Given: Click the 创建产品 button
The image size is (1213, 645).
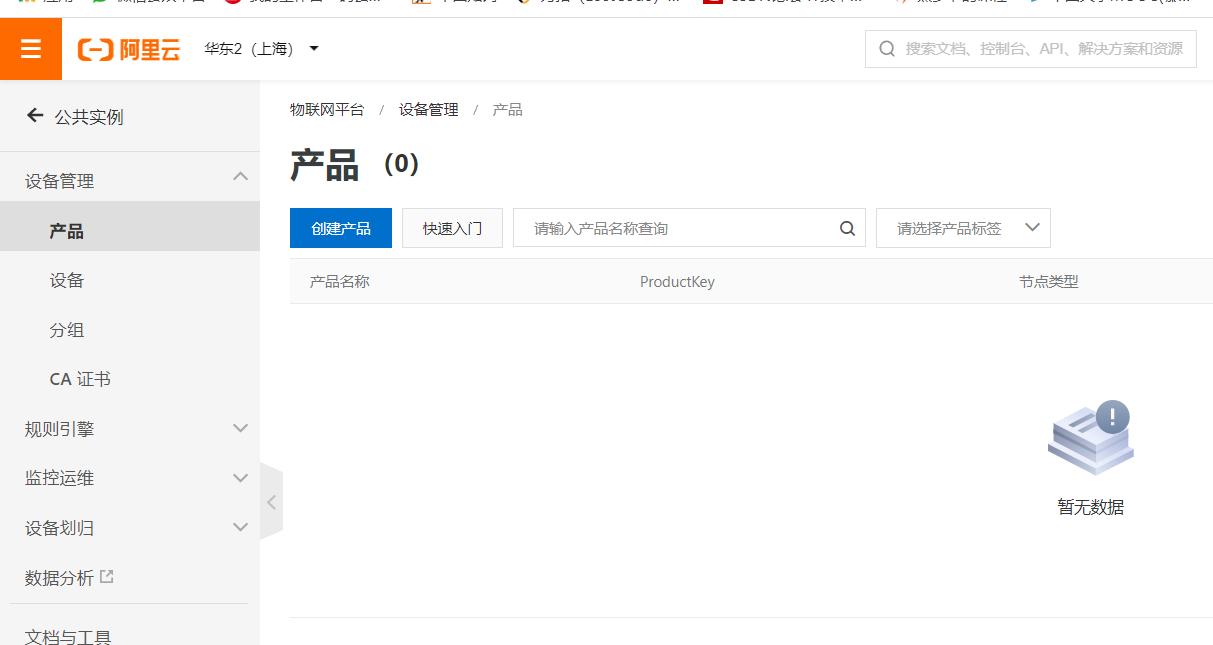Looking at the screenshot, I should click(x=340, y=228).
